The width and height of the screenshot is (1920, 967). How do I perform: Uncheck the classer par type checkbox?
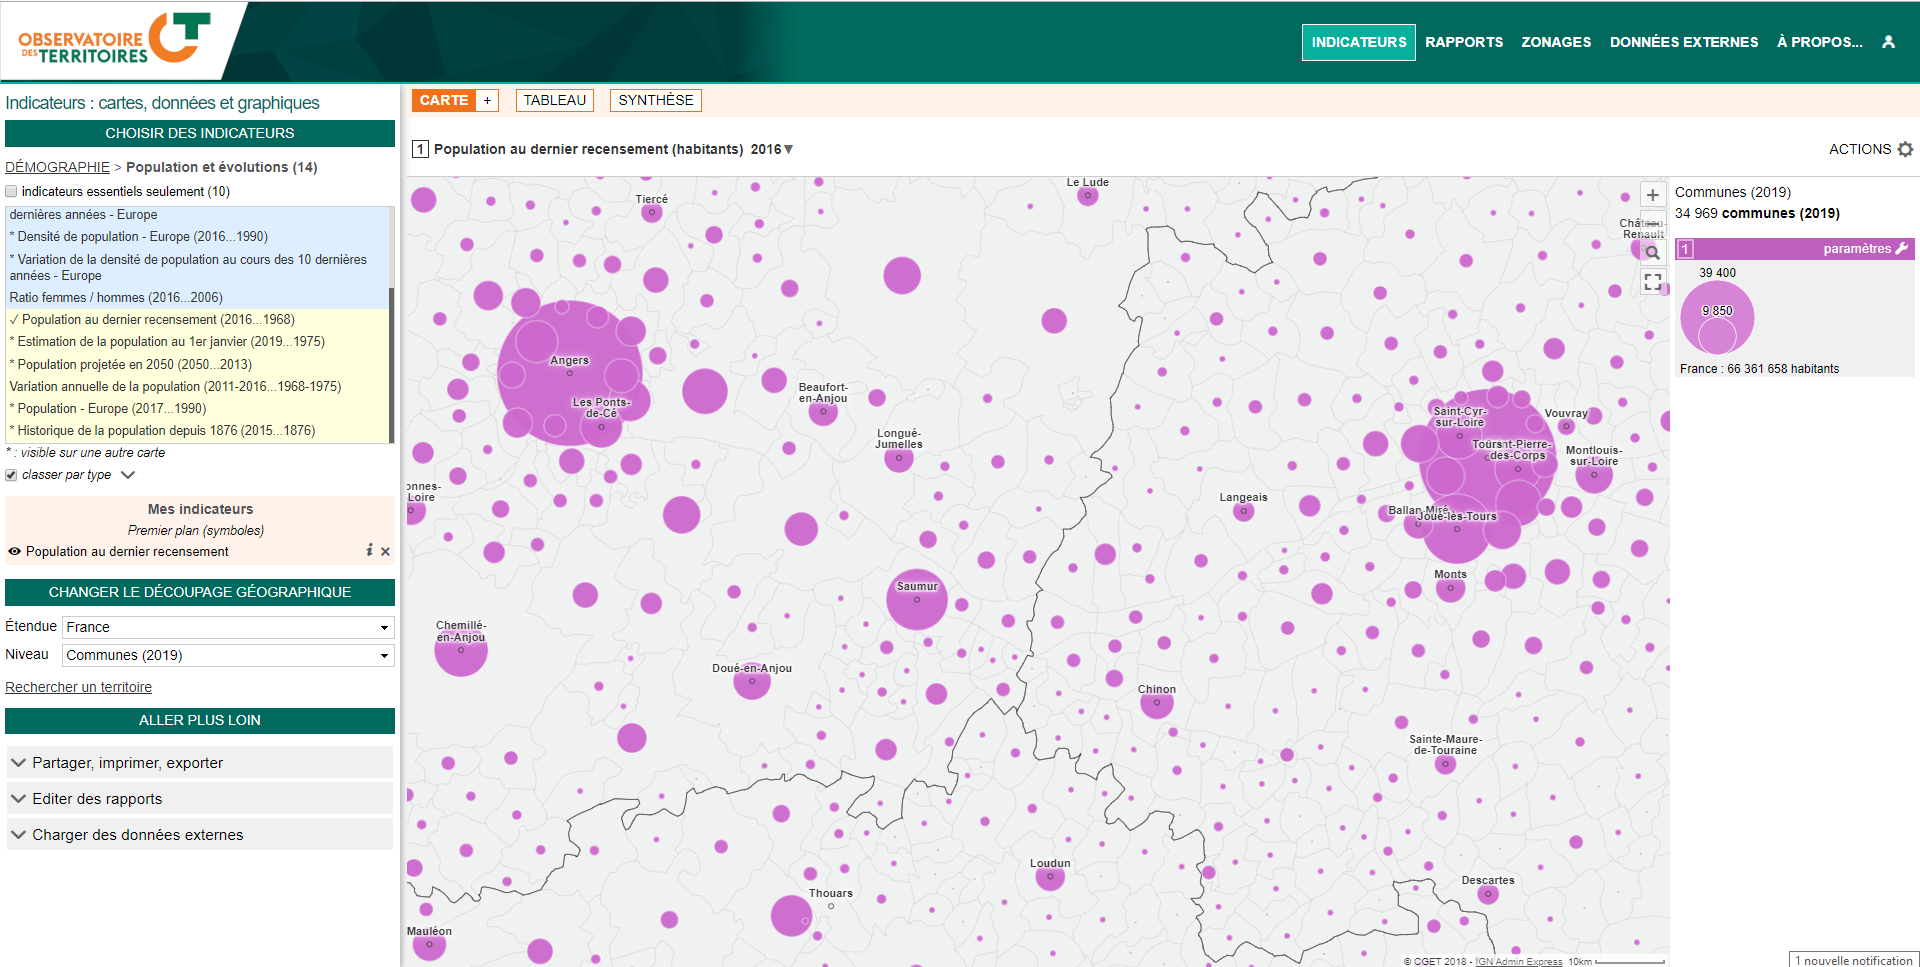click(x=12, y=475)
